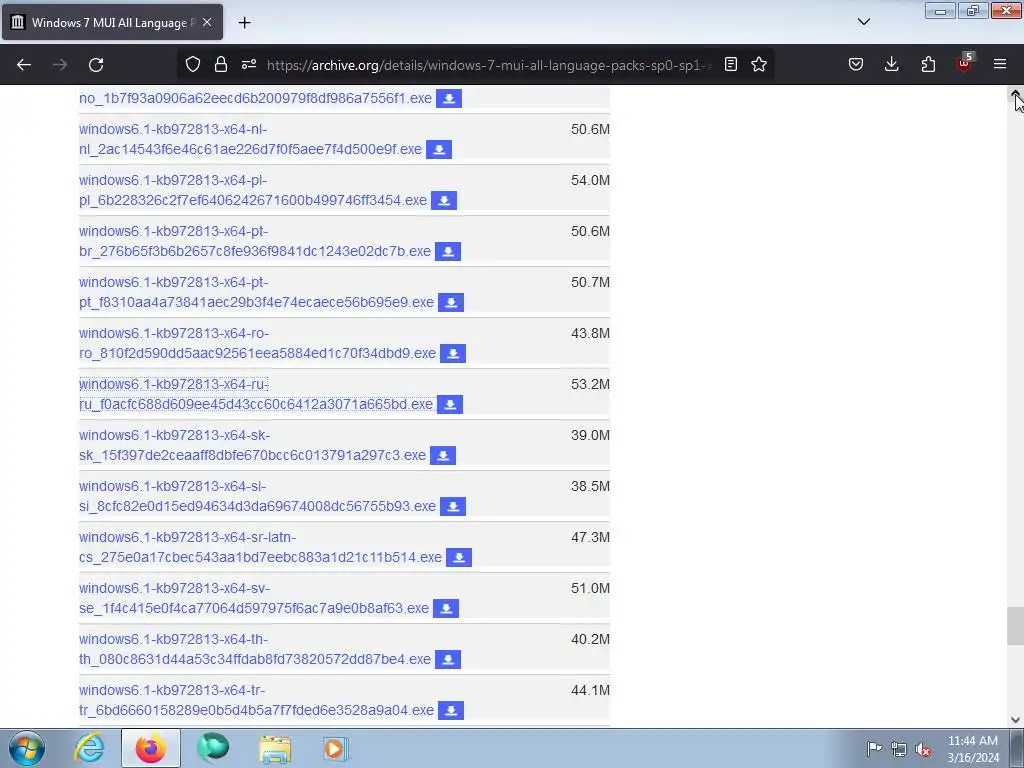Screen dimensions: 1024x768
Task: Toggle reader view icon
Action: click(731, 64)
